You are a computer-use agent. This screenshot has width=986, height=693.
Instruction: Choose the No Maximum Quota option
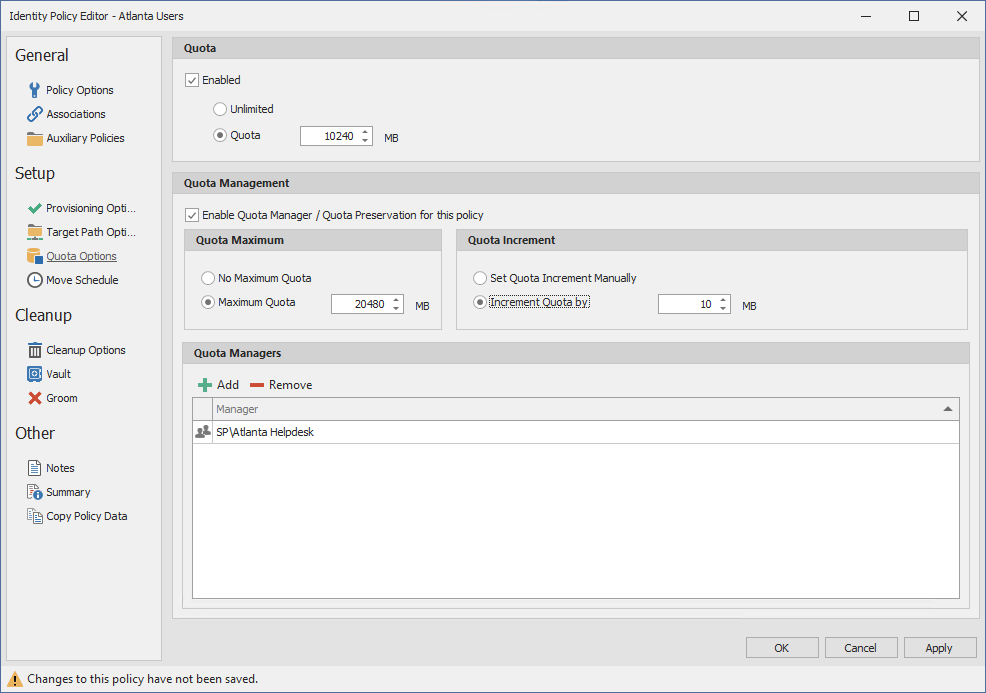(x=208, y=278)
